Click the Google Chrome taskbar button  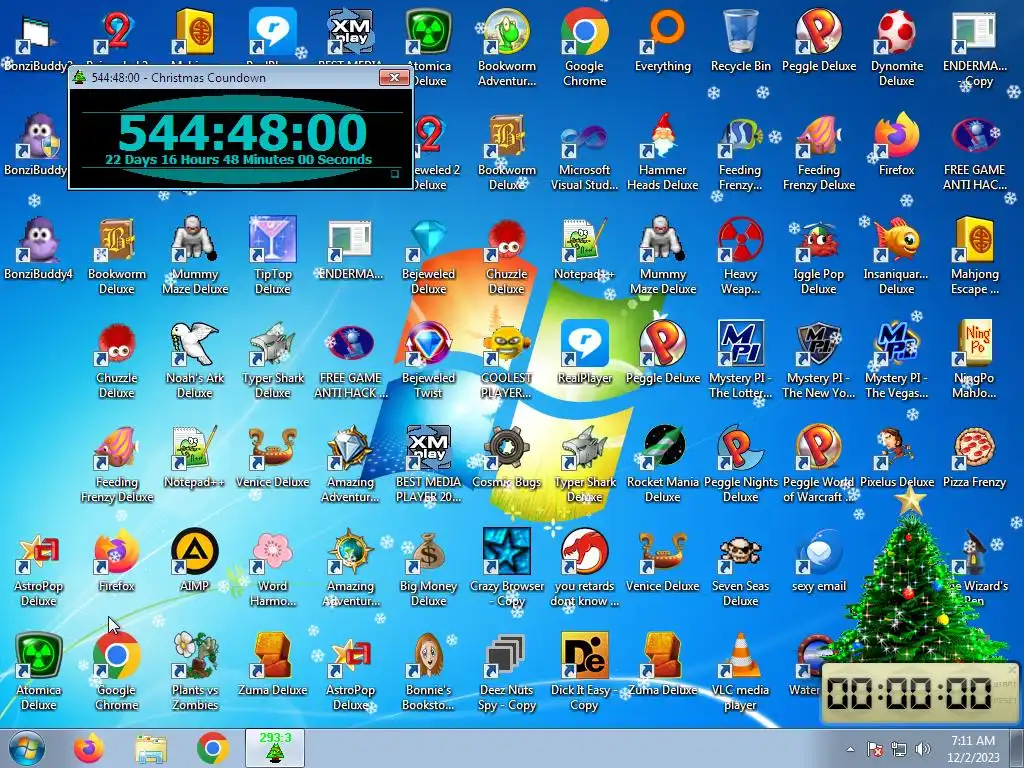coord(212,748)
